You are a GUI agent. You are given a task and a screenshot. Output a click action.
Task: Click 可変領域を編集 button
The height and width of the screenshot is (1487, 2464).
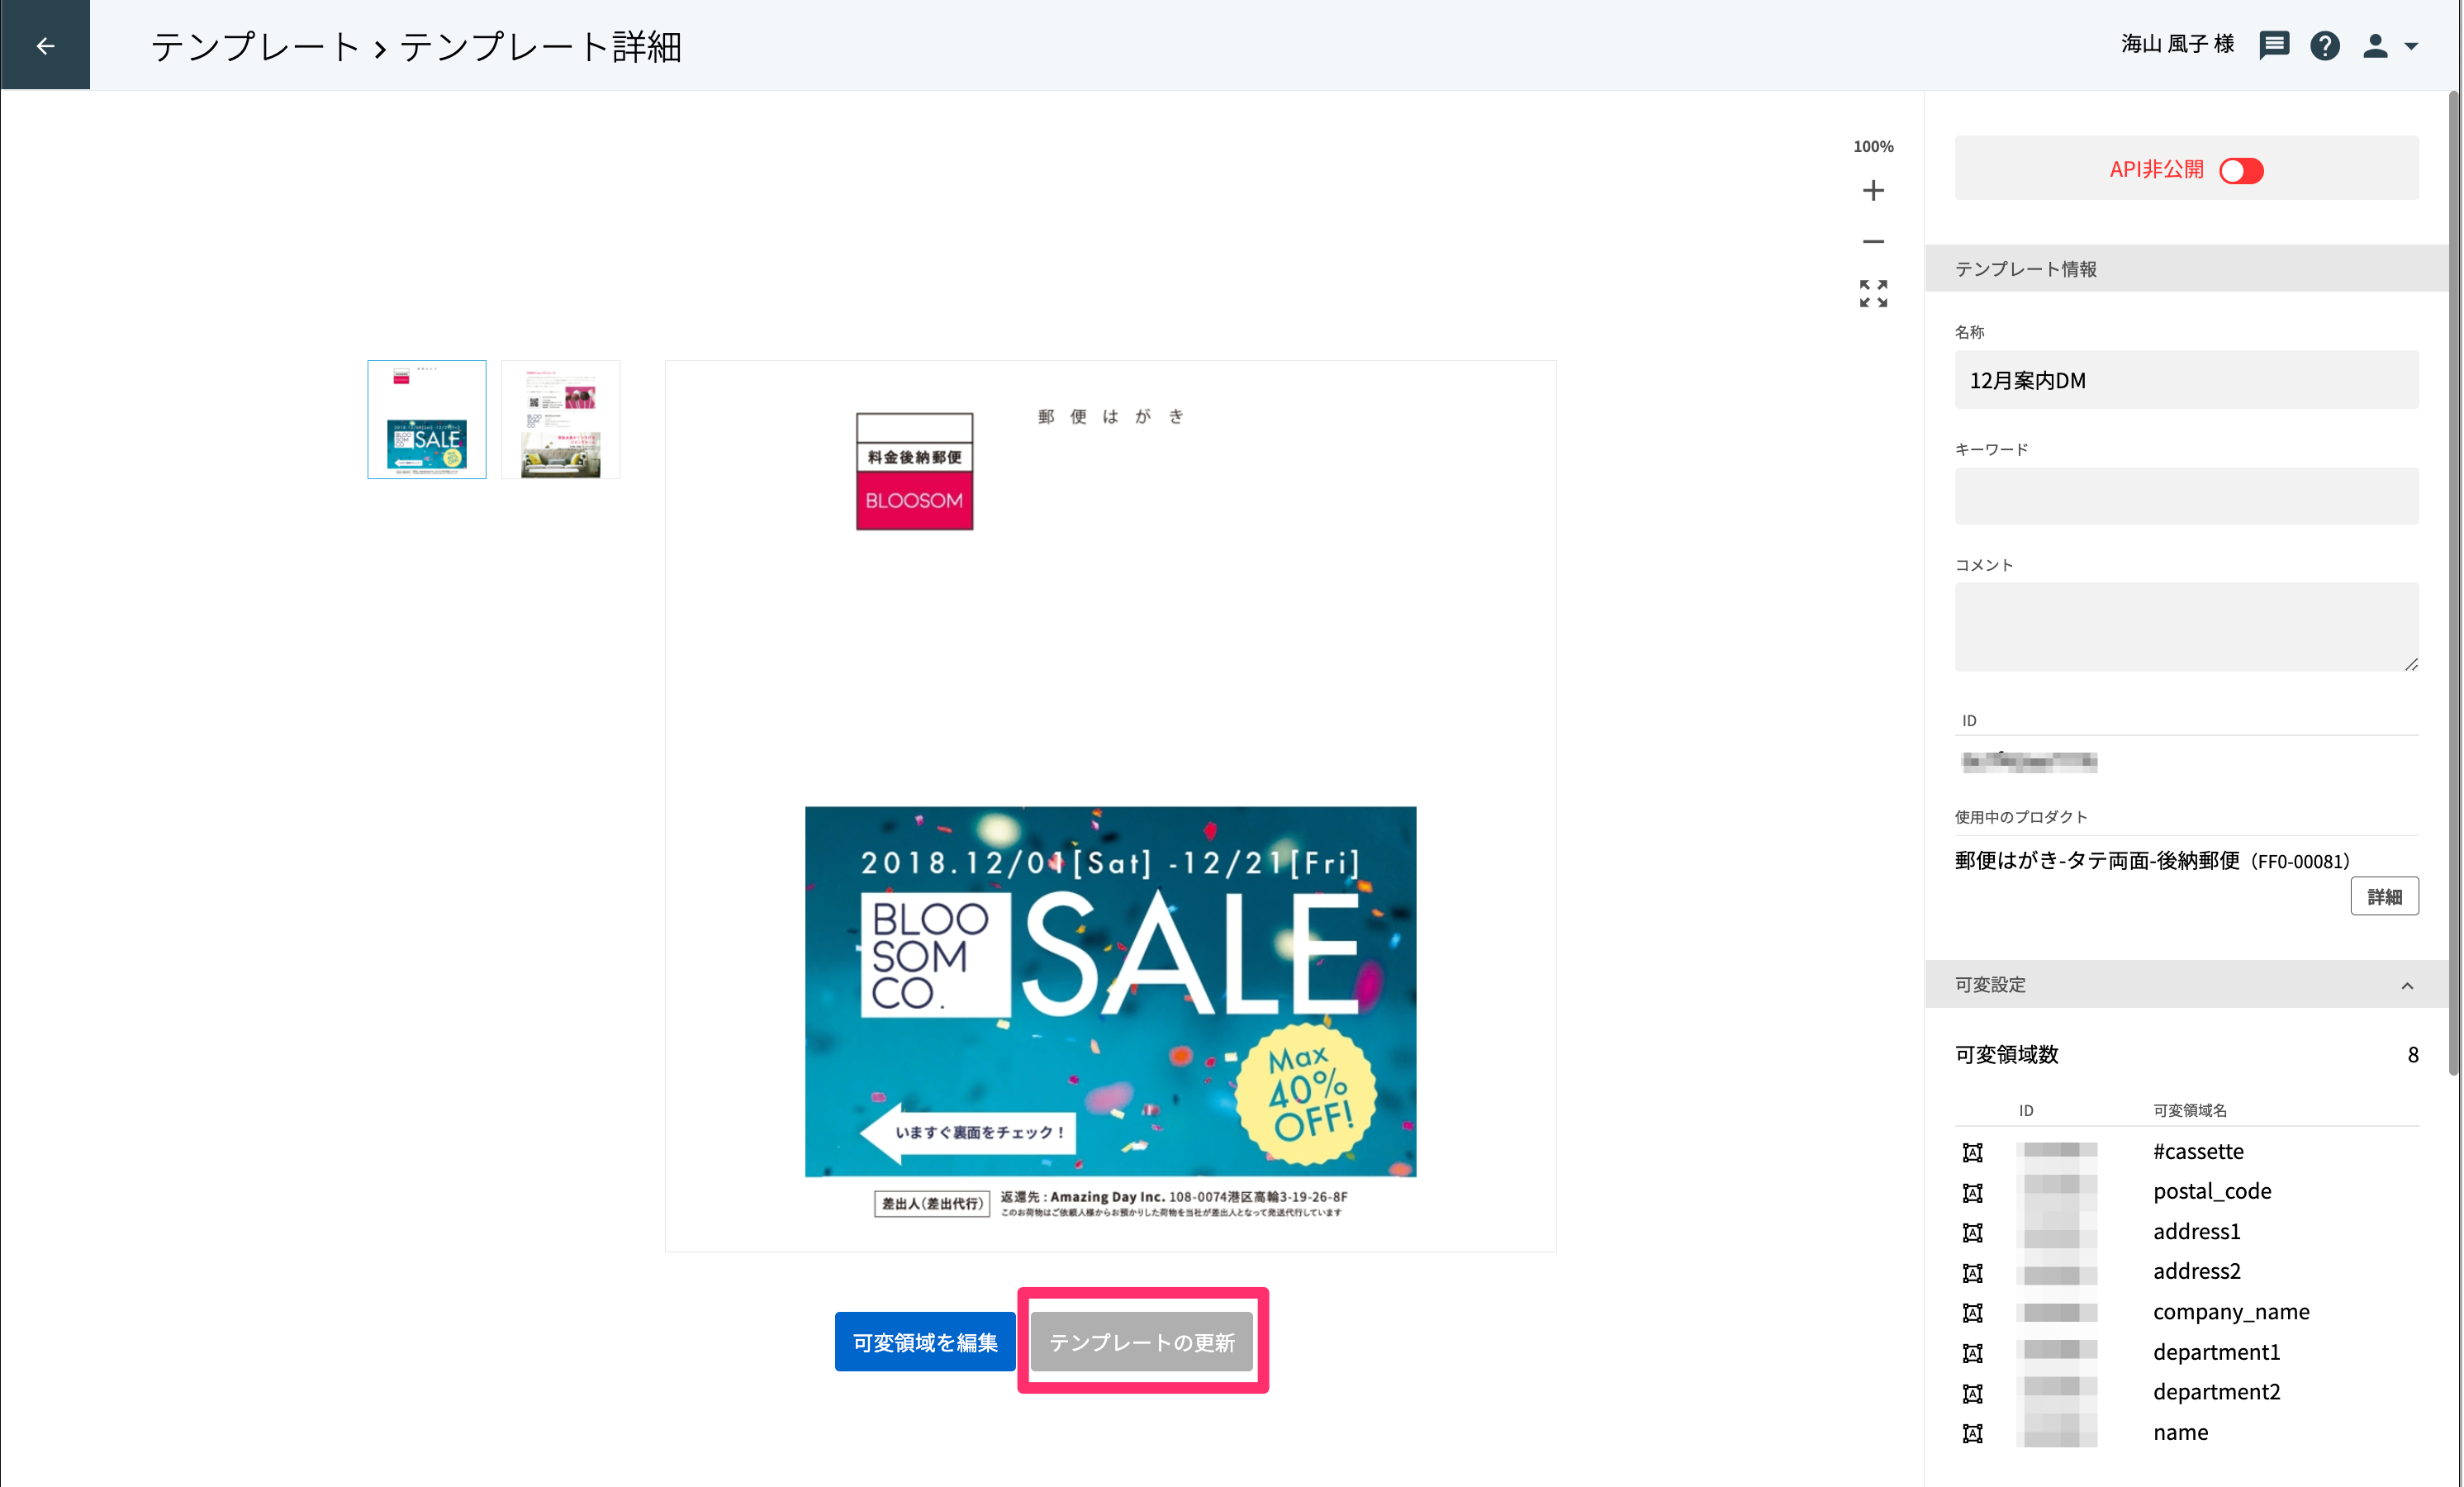[925, 1341]
